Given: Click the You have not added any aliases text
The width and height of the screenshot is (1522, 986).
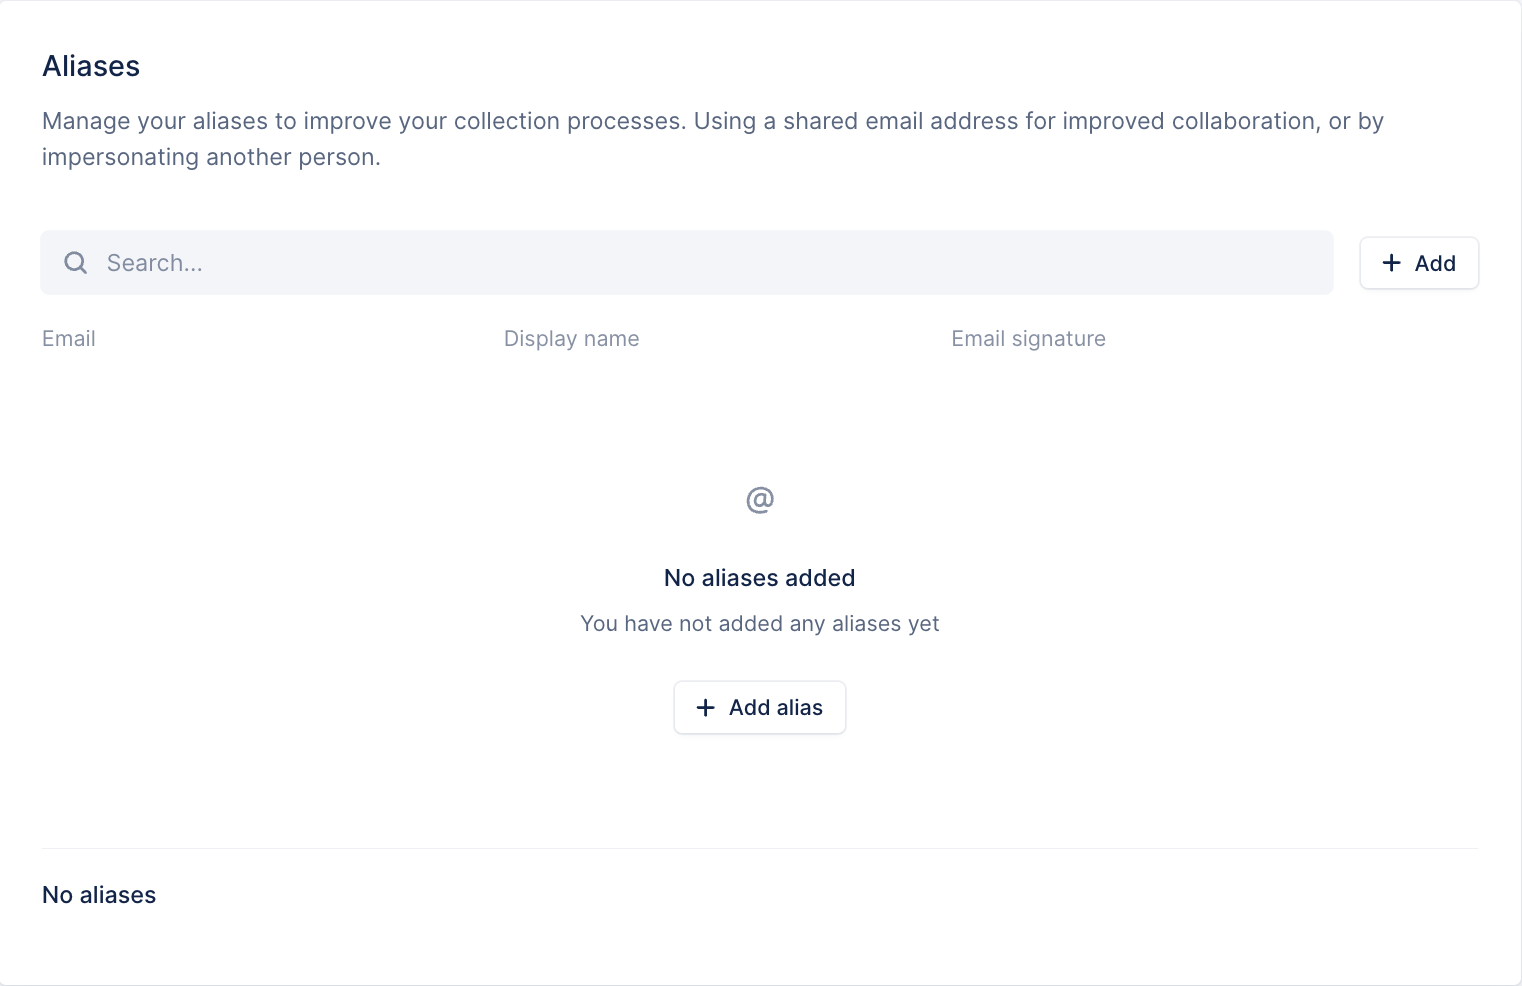Looking at the screenshot, I should [x=759, y=623].
